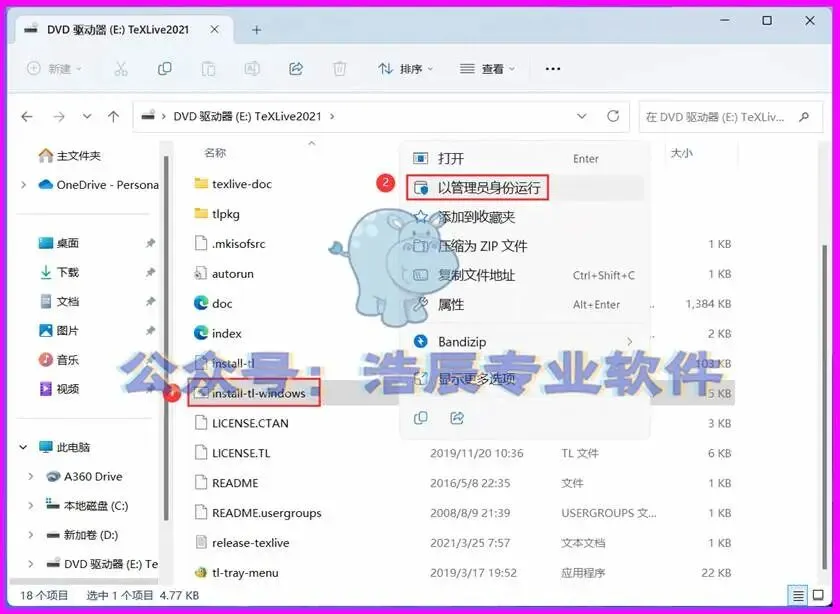Click the Share icon in toolbar
840x614 pixels.
tap(296, 69)
